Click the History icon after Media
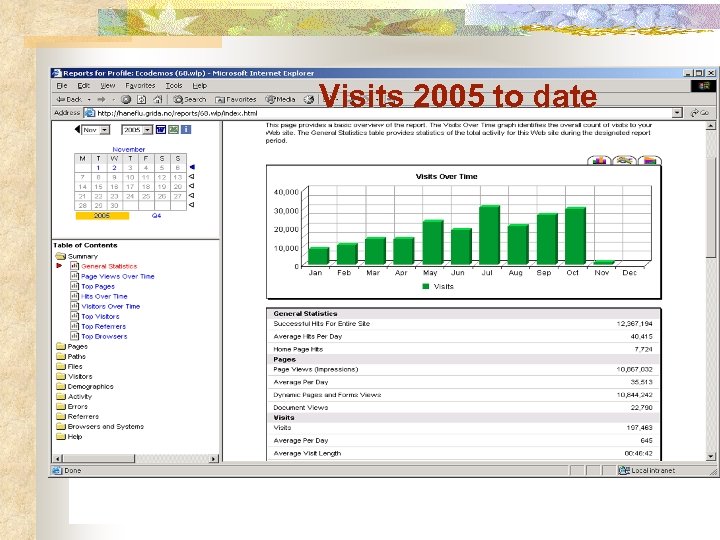This screenshot has height=540, width=720. pyautogui.click(x=309, y=99)
